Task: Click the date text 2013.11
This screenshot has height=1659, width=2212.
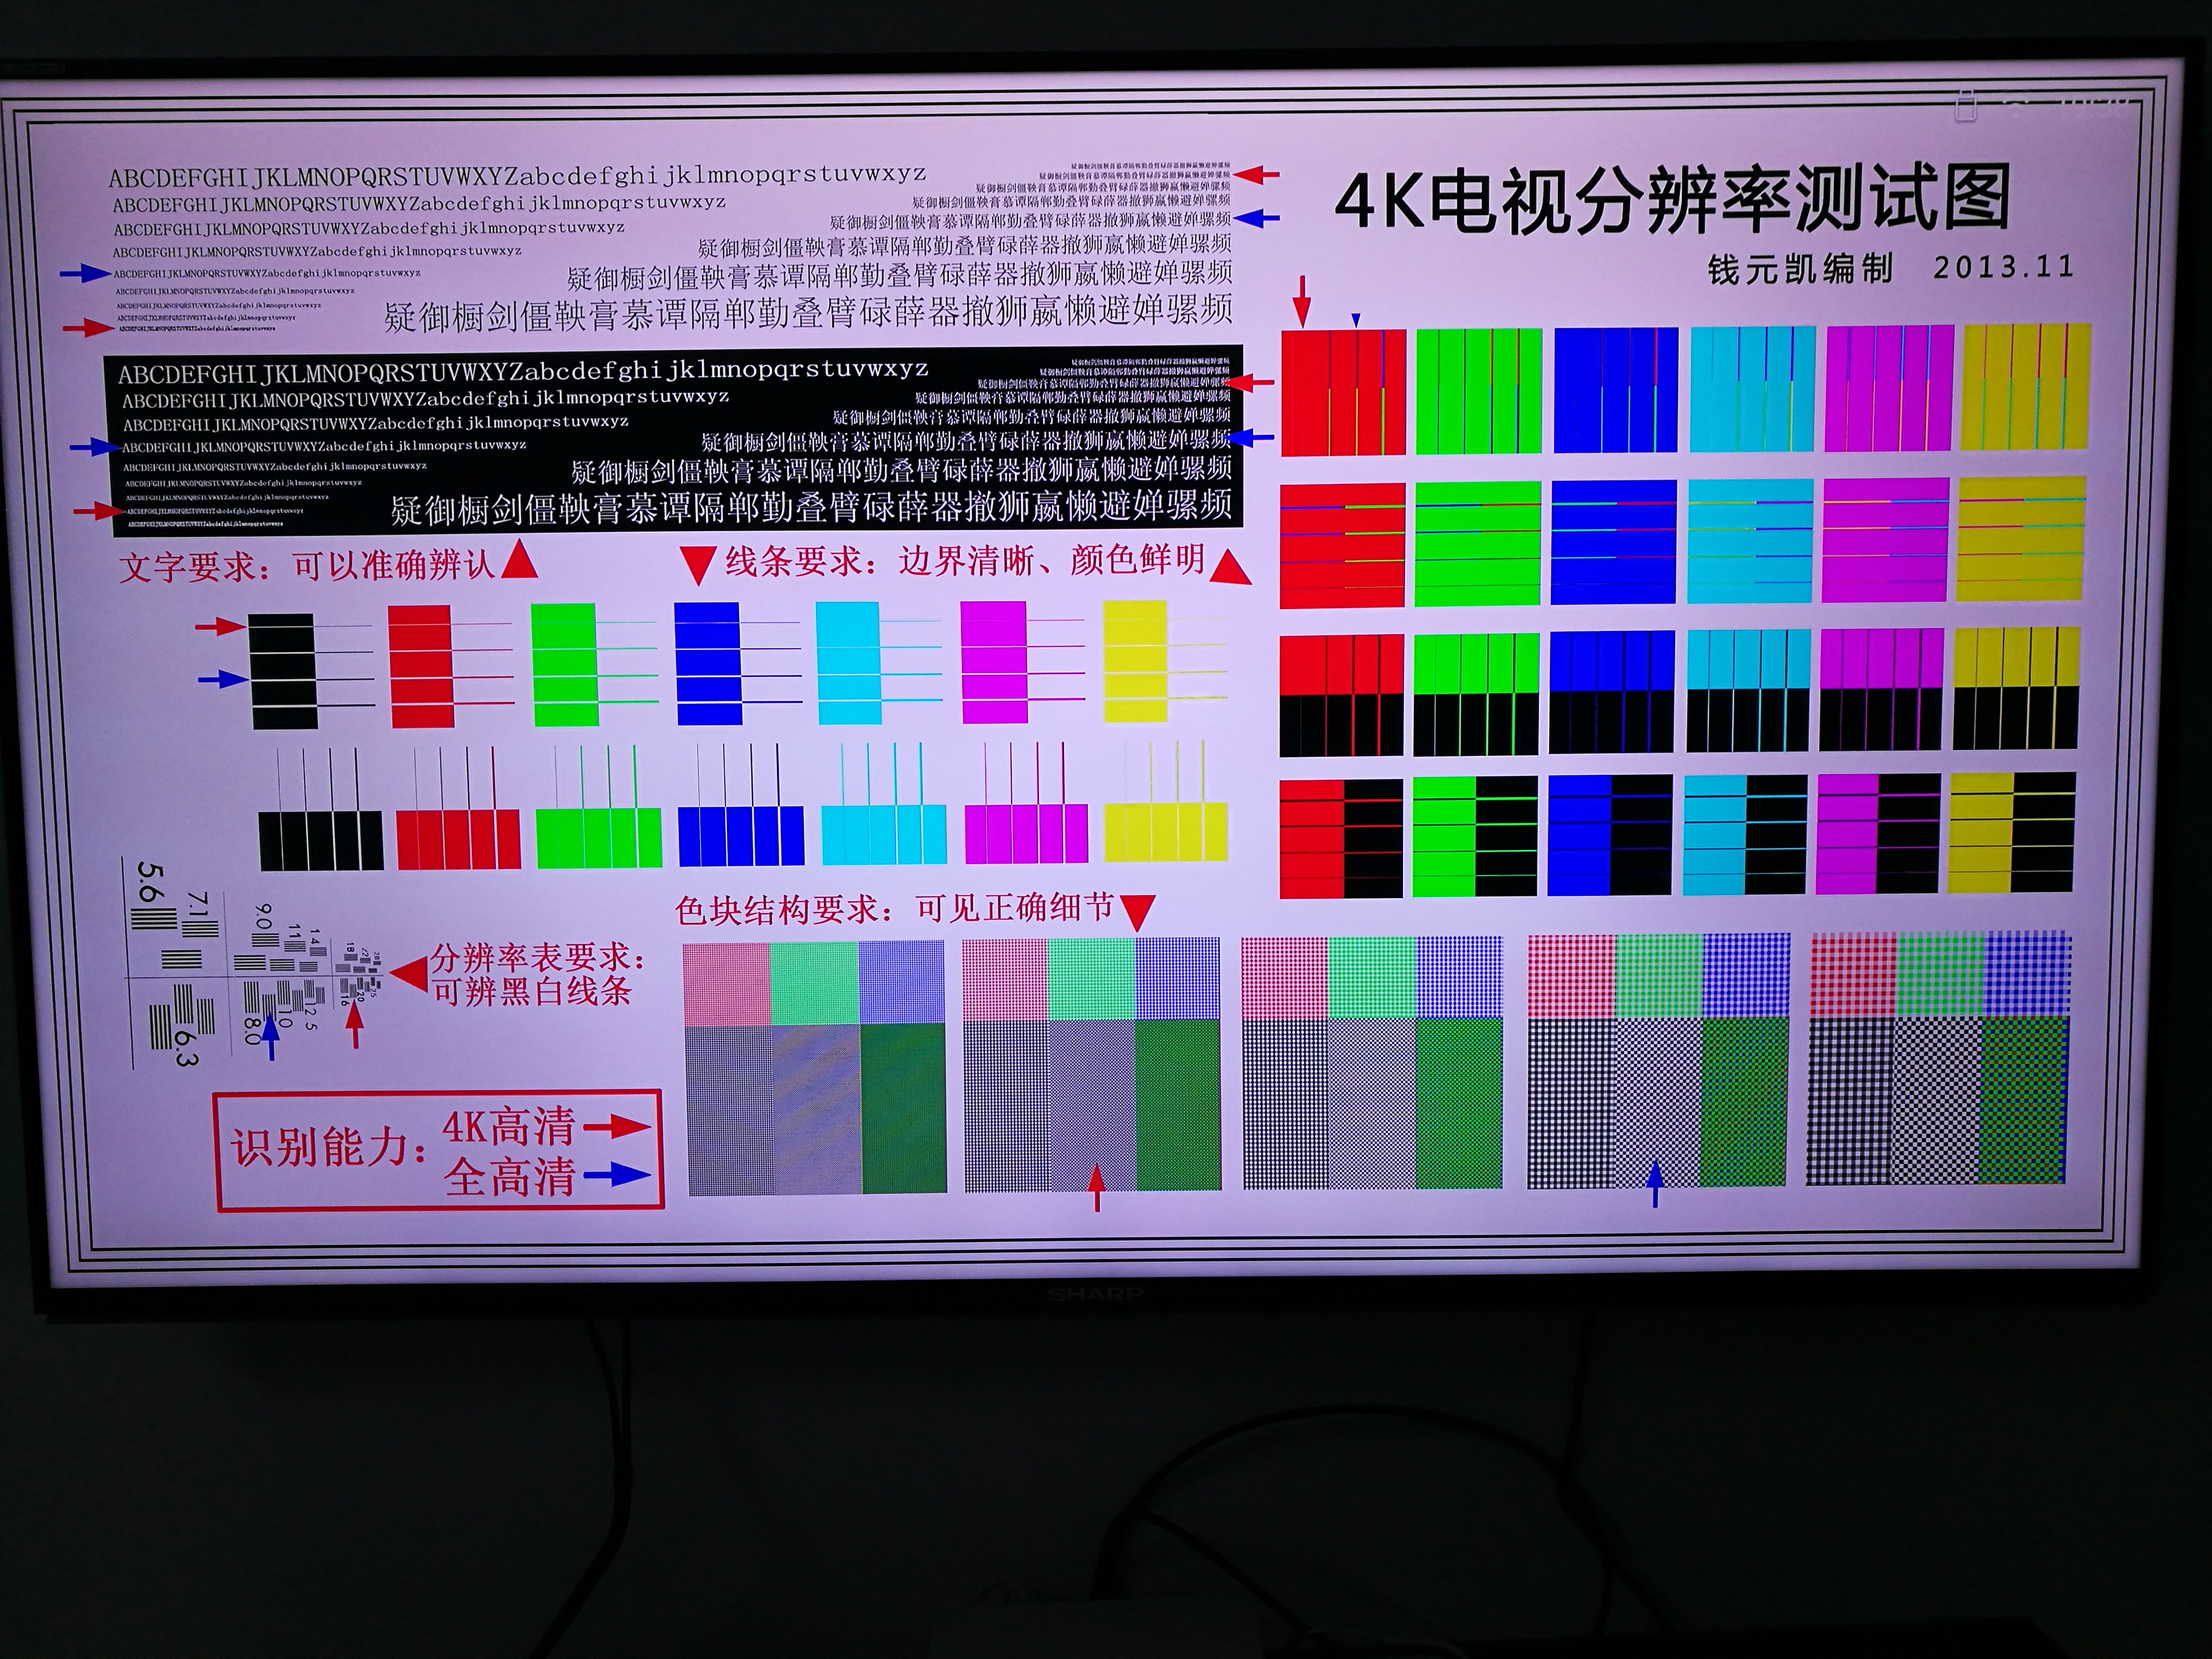Action: pyautogui.click(x=2003, y=267)
